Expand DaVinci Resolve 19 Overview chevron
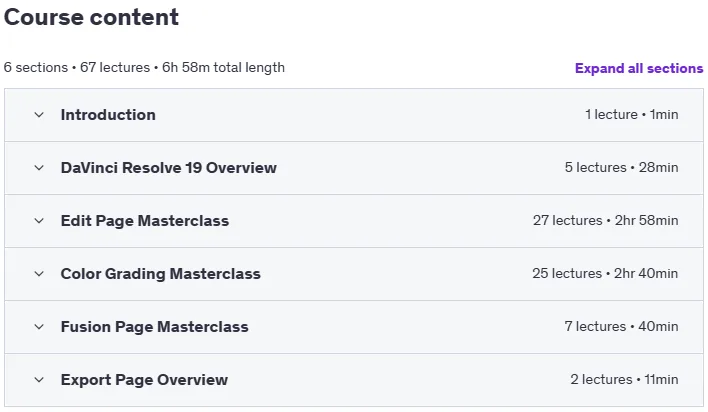The height and width of the screenshot is (412, 708). click(39, 168)
